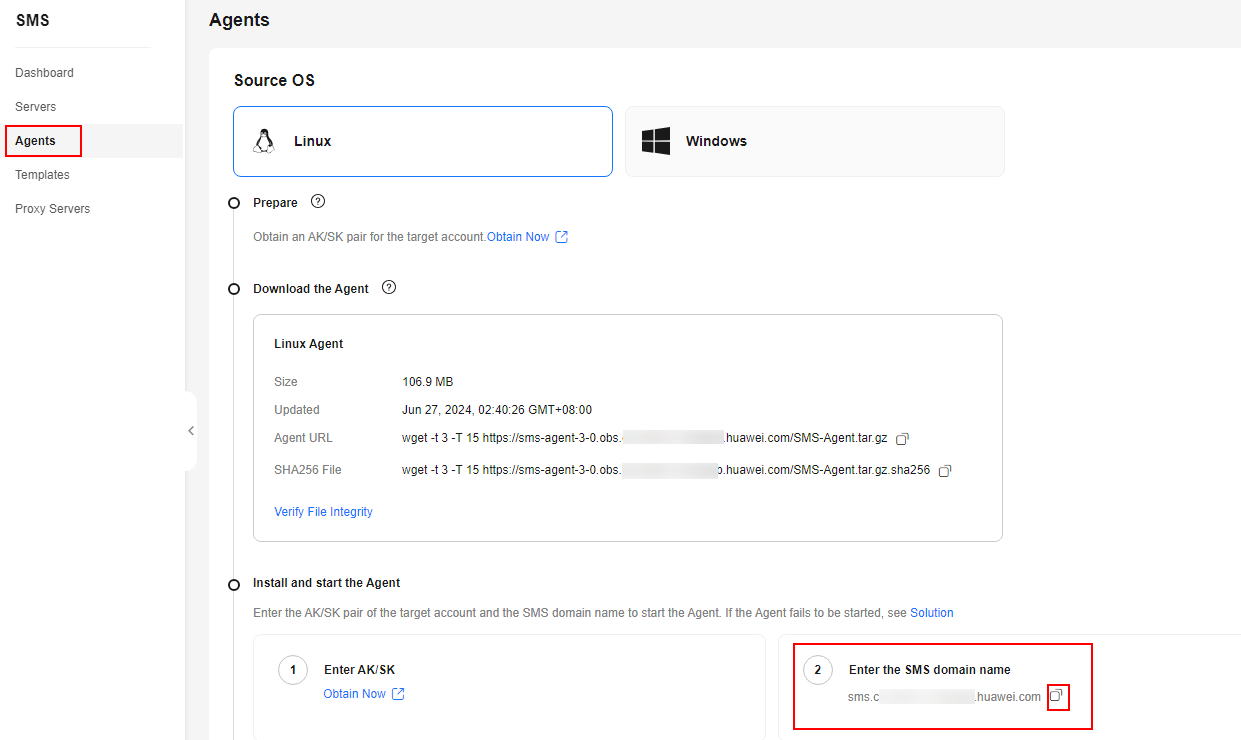1241x740 pixels.
Task: Click the Updated date Jun 27, 2024 value
Action: pyautogui.click(x=497, y=410)
